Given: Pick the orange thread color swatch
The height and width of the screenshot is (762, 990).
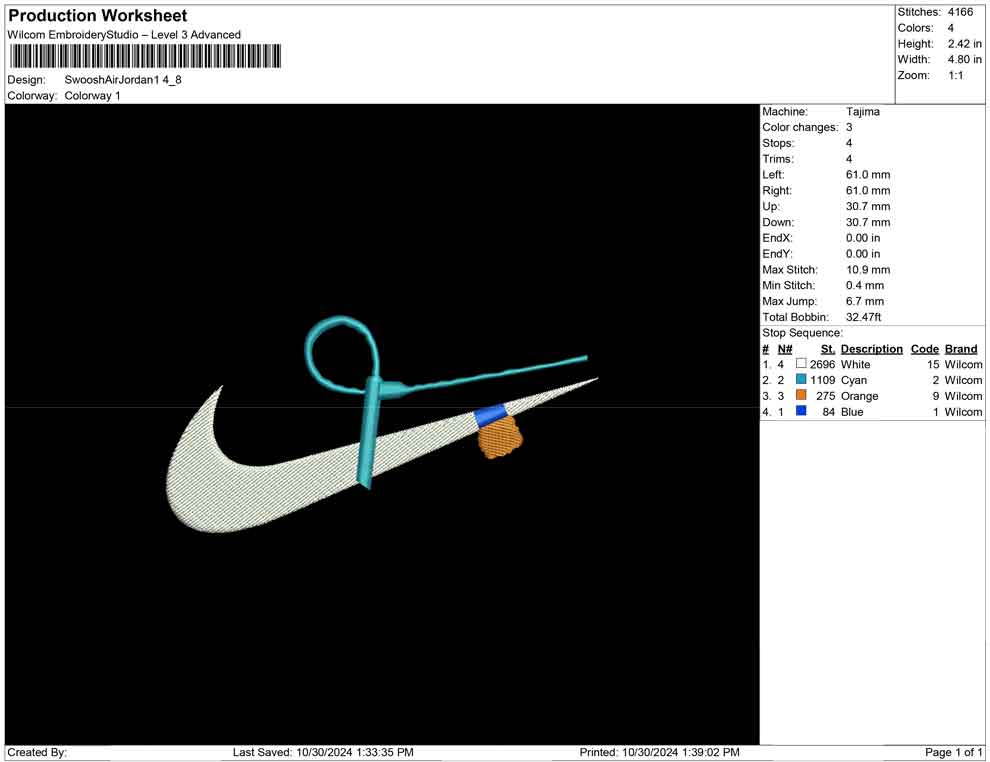Looking at the screenshot, I should [x=801, y=396].
